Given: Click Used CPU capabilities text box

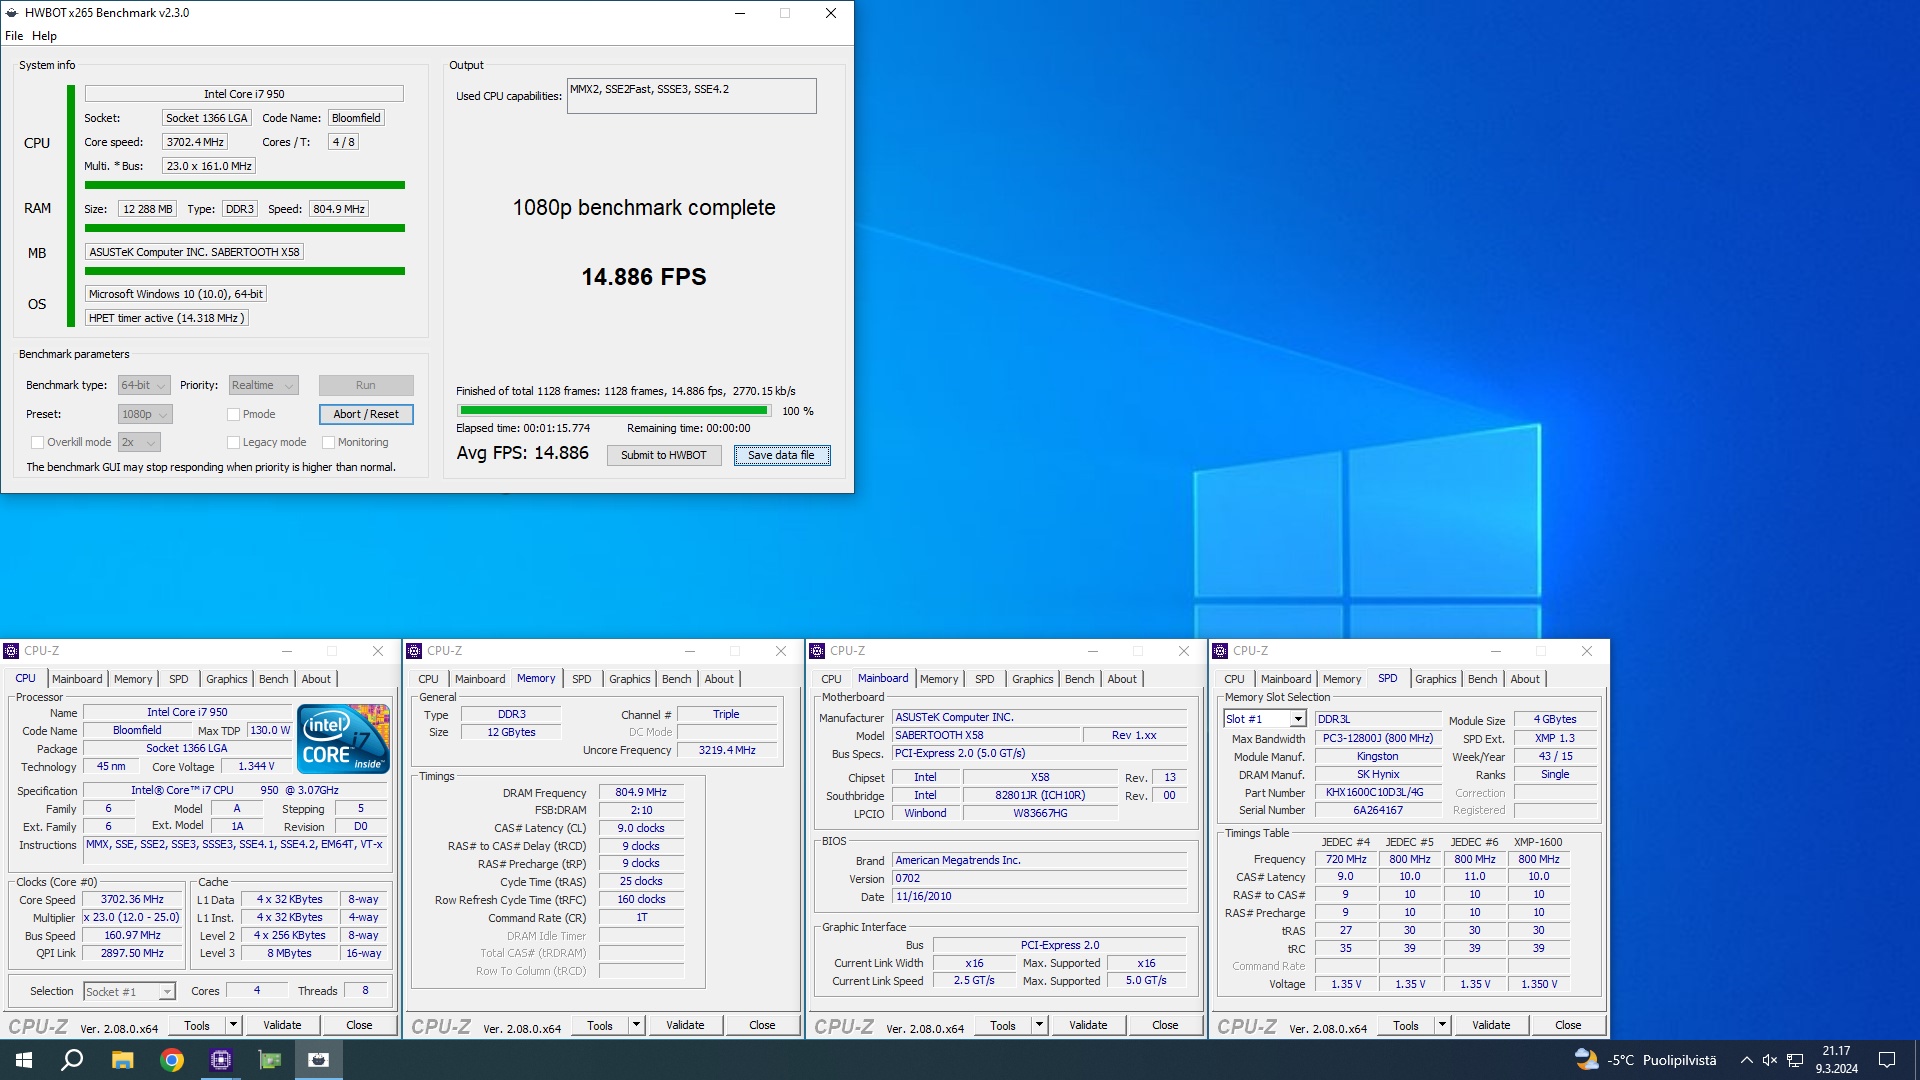Looking at the screenshot, I should 692,96.
